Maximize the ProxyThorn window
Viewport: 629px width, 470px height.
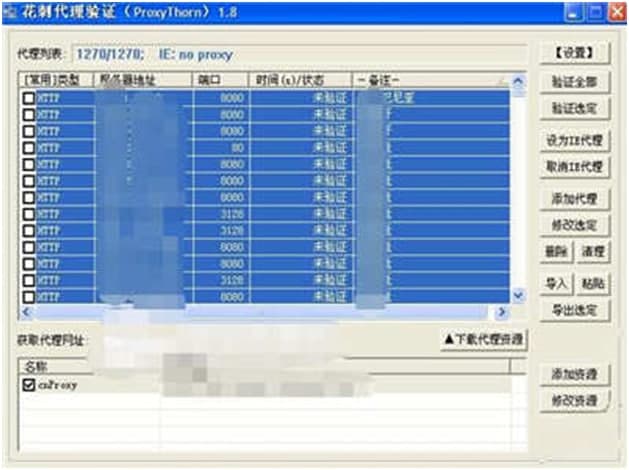click(x=595, y=12)
